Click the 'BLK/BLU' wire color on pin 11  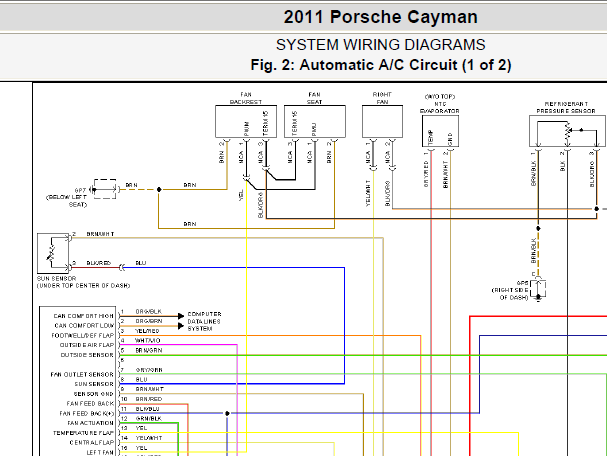[x=147, y=409]
